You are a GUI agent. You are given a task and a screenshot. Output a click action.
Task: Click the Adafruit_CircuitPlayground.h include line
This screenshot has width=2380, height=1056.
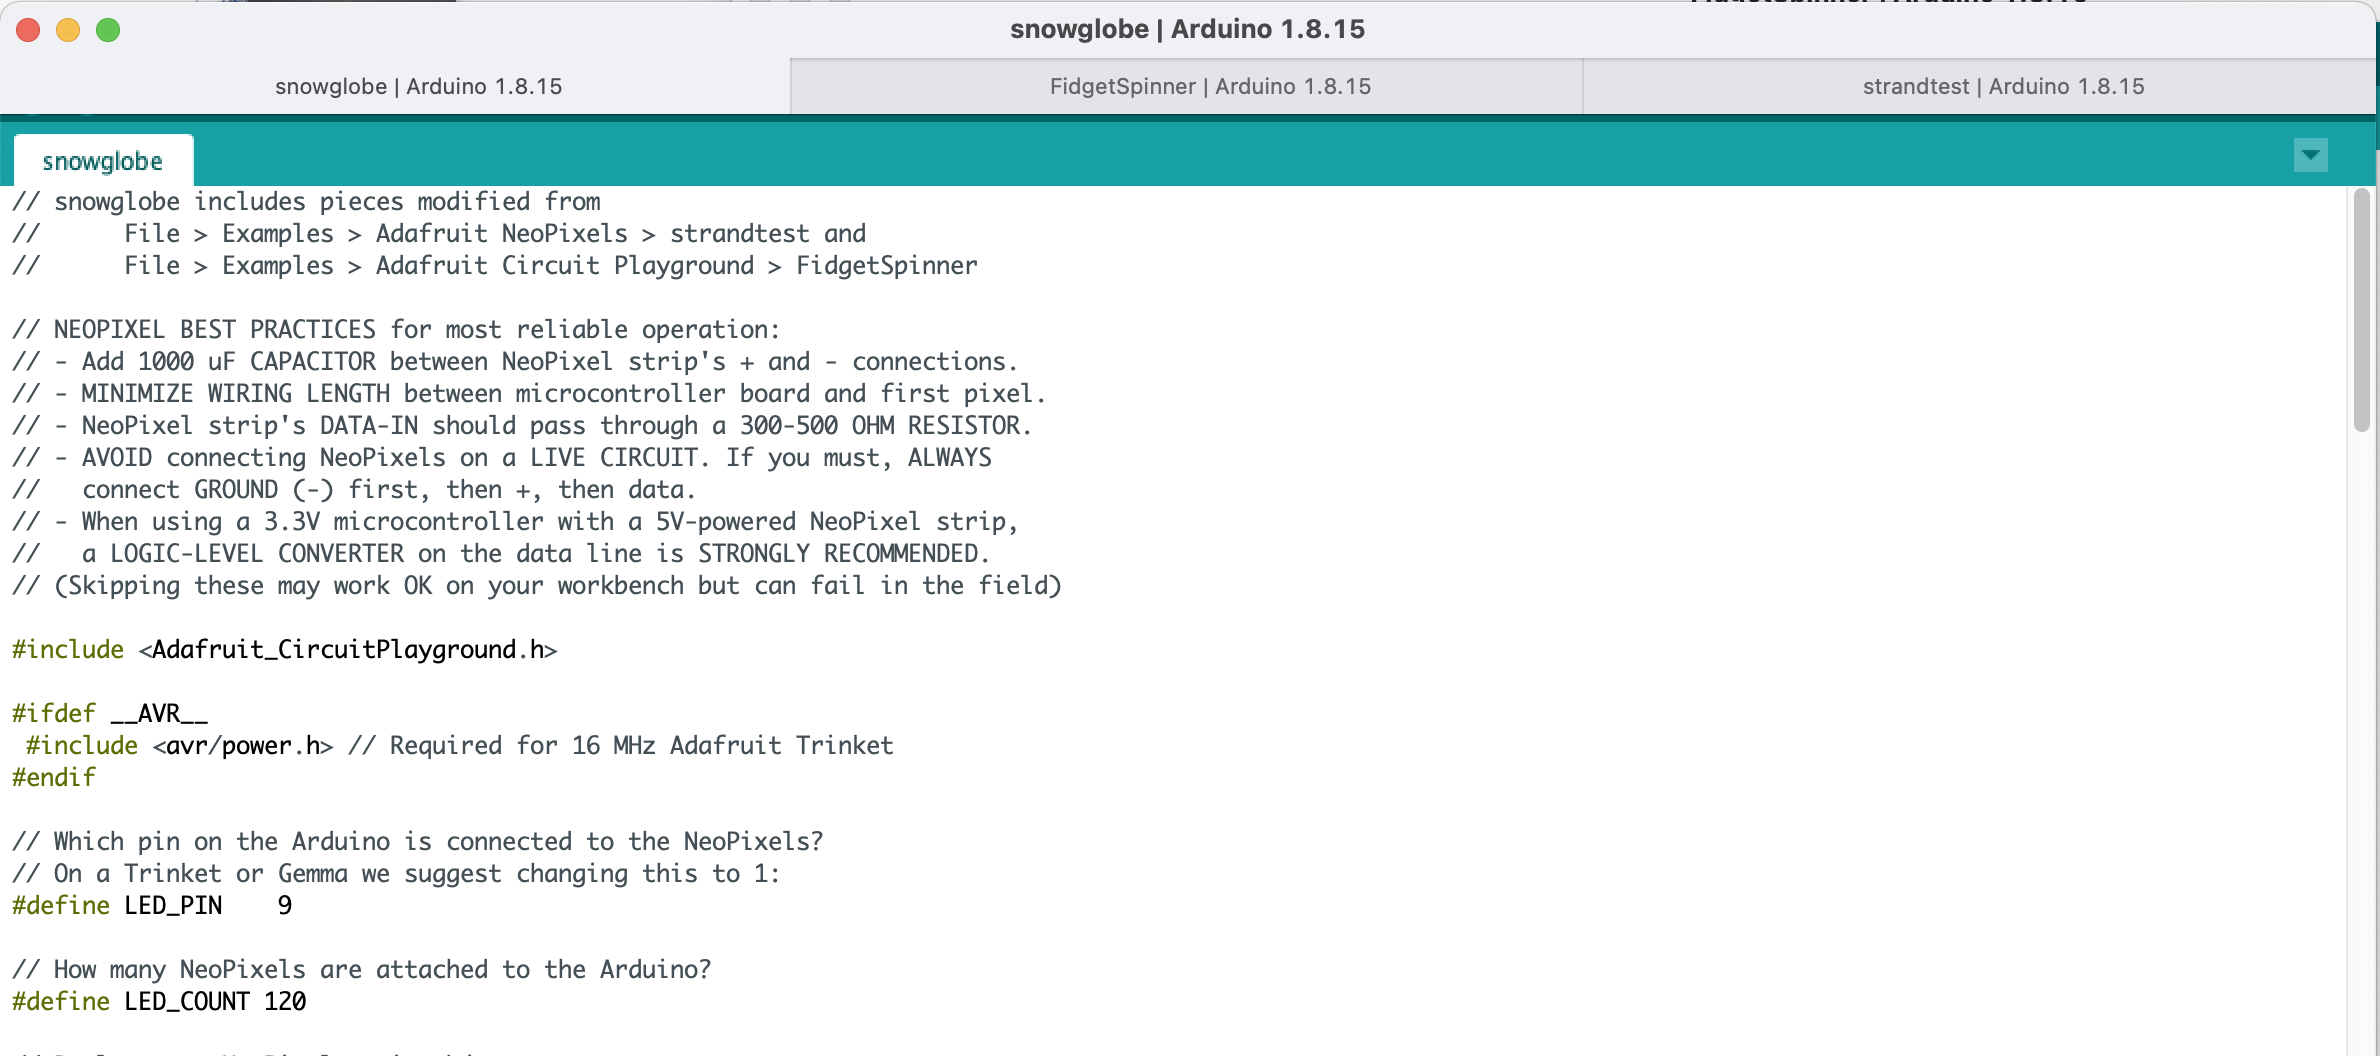tap(285, 650)
